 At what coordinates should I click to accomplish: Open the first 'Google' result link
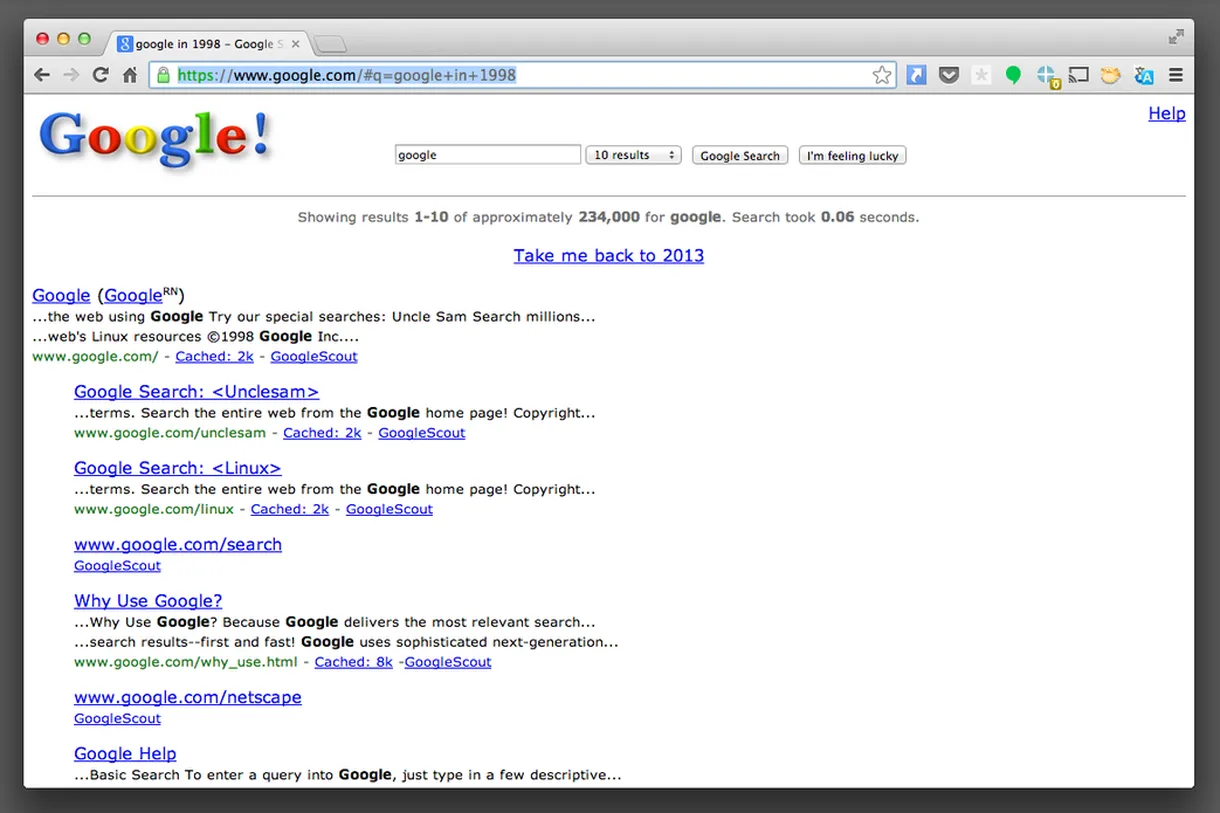click(x=61, y=295)
